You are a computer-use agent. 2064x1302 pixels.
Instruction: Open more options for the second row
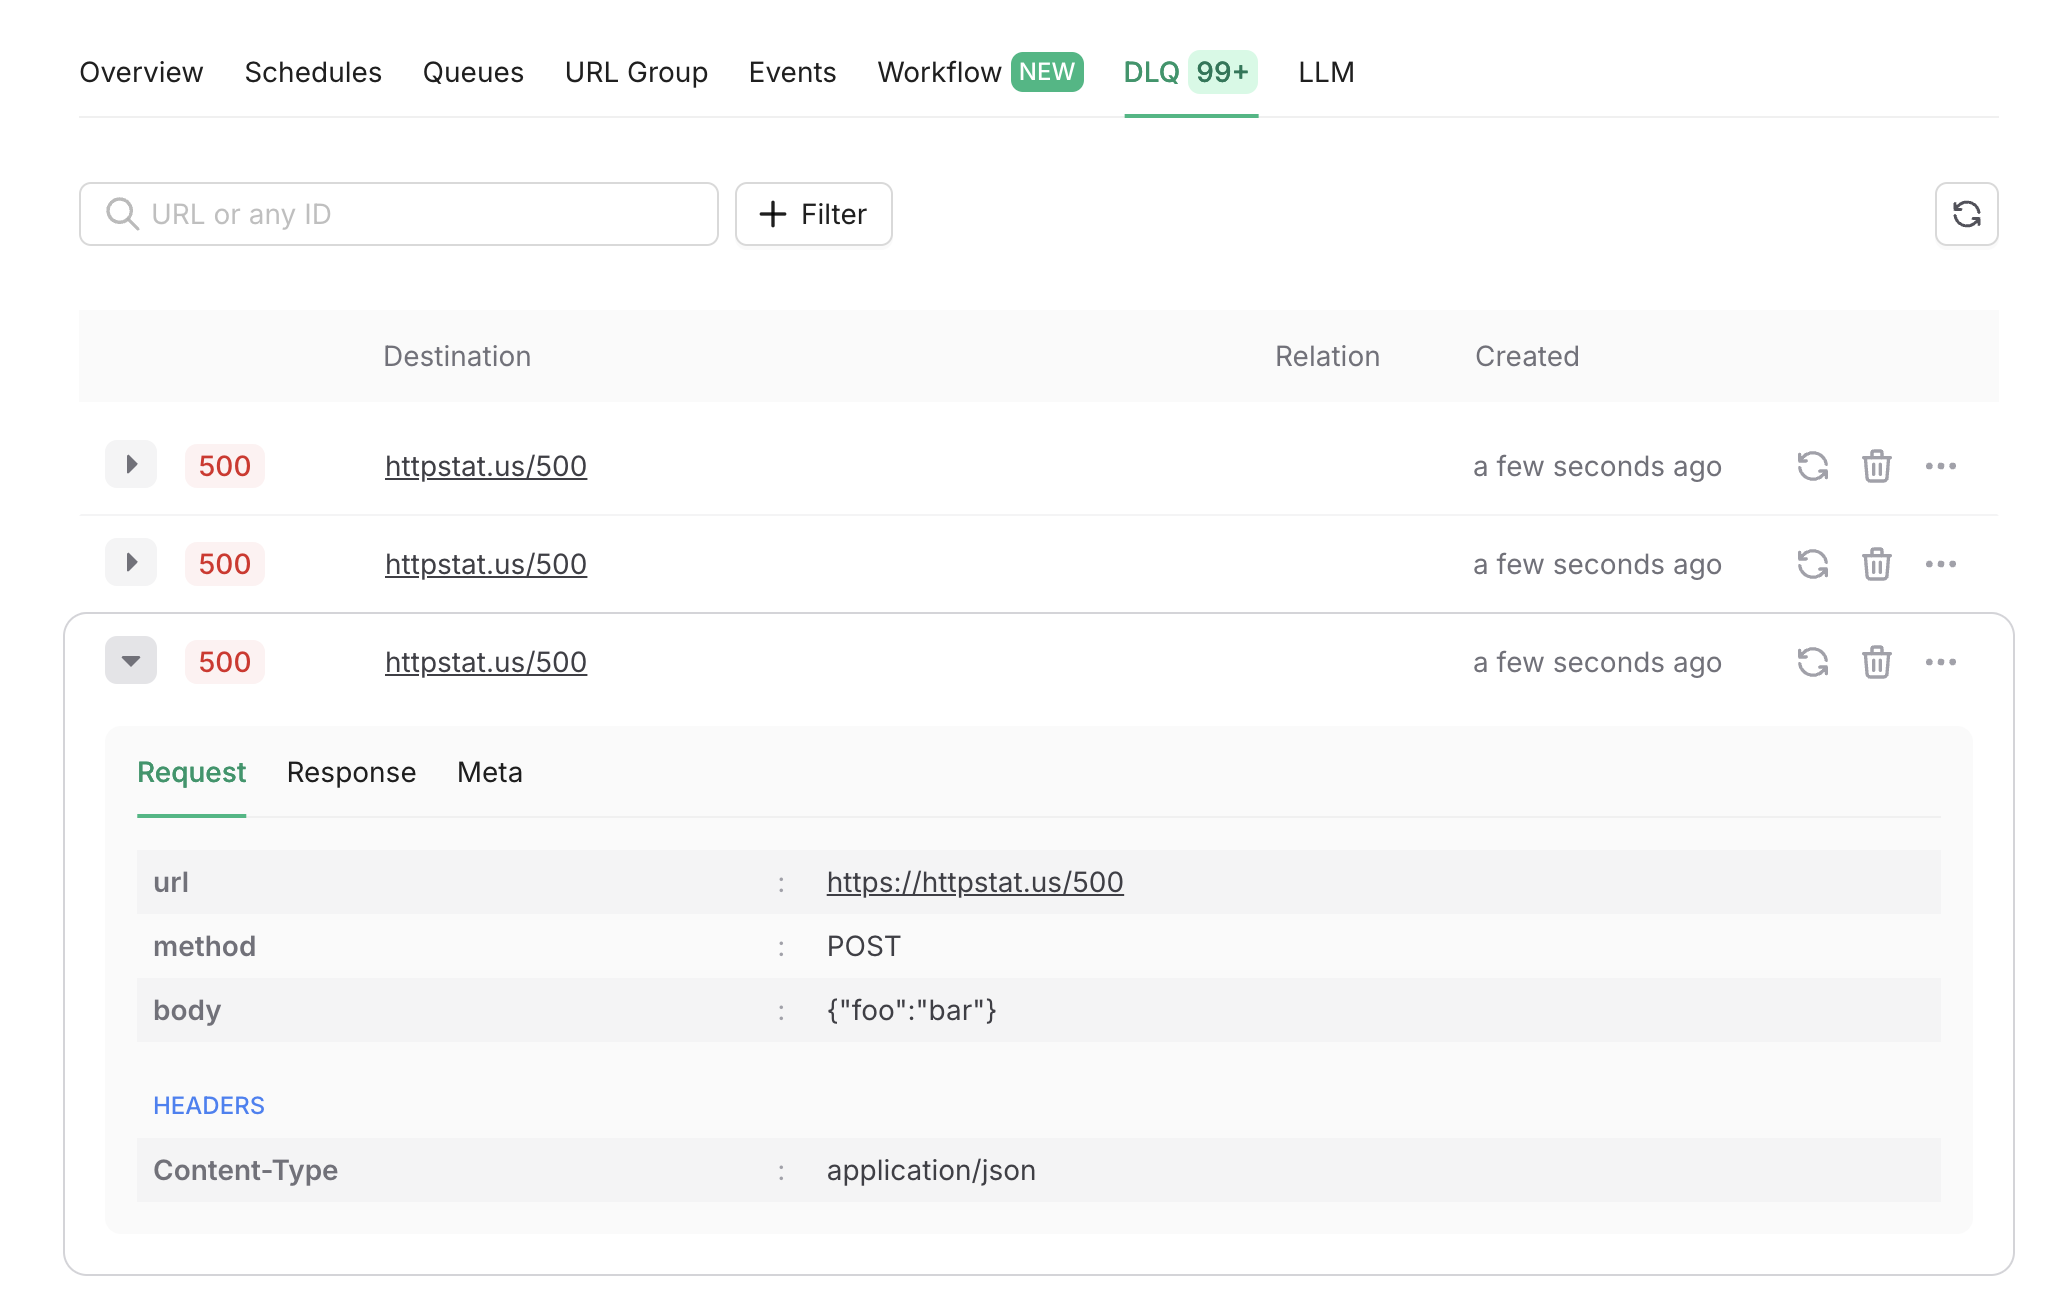(x=1940, y=564)
